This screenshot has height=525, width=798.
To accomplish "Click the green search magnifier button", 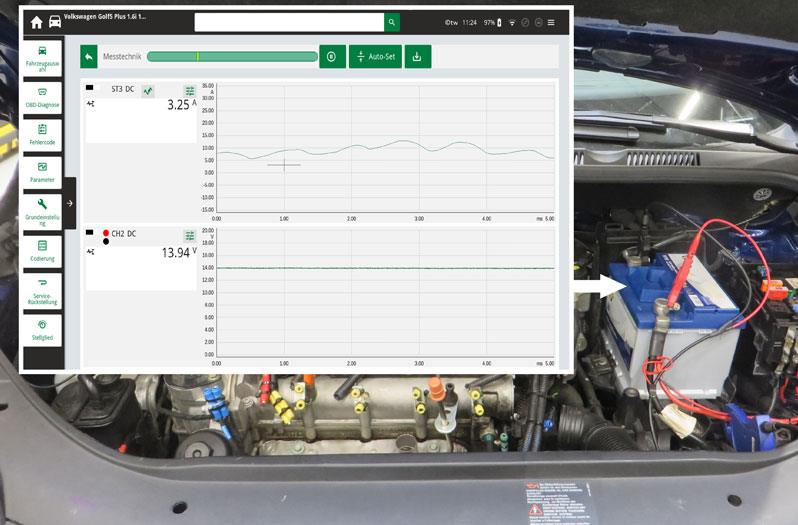I will 392,22.
